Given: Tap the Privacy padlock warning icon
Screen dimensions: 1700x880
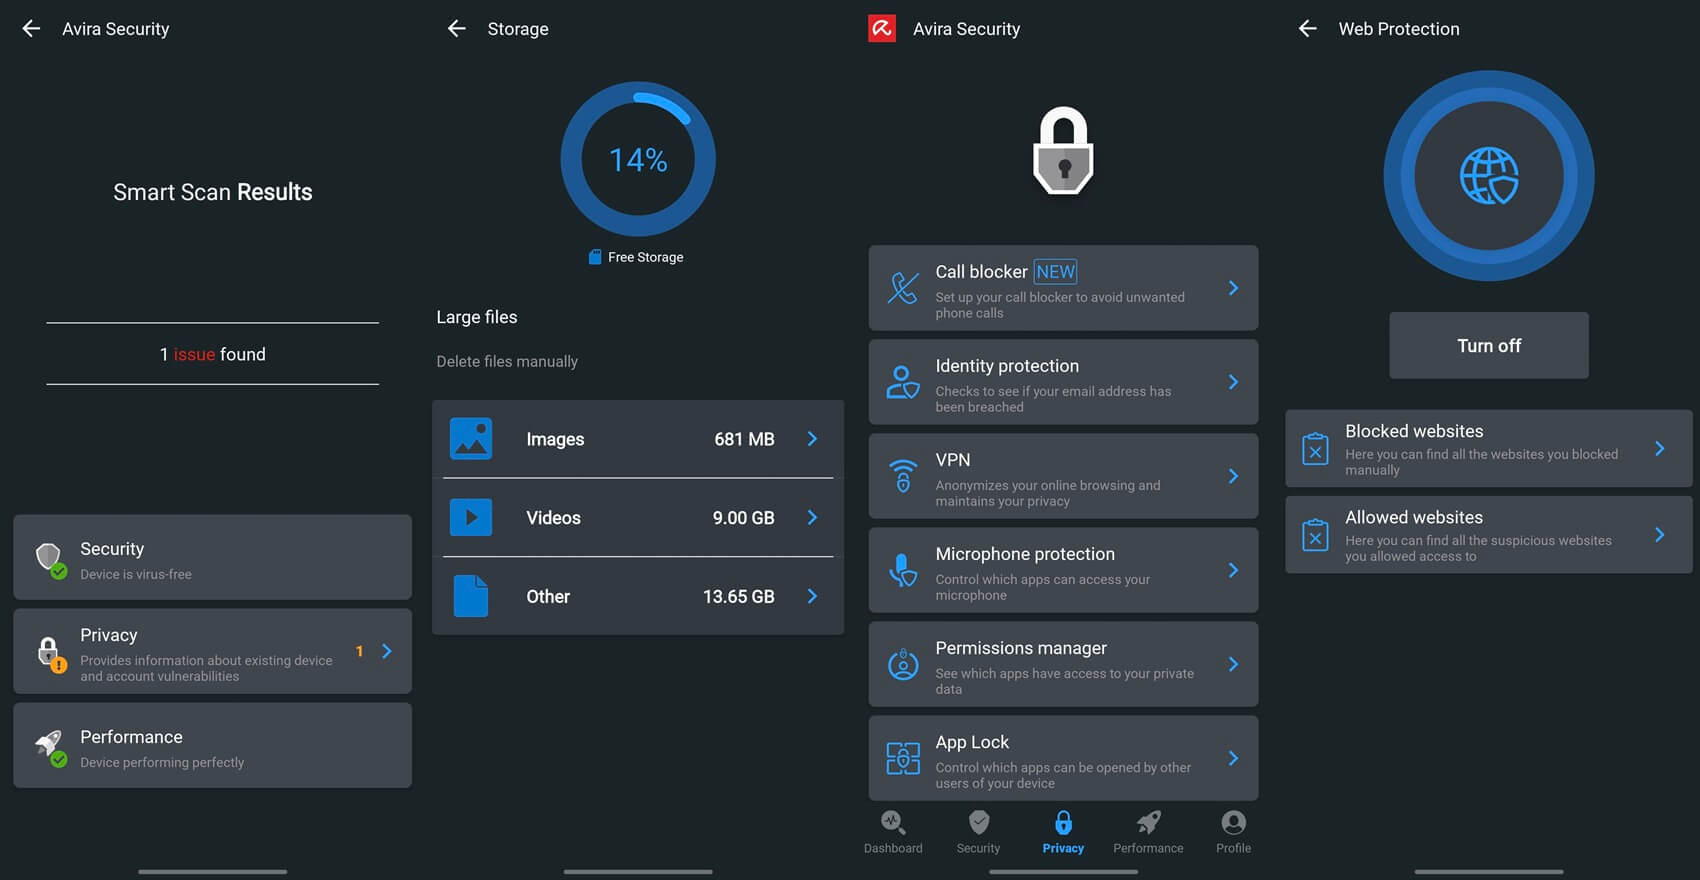Looking at the screenshot, I should [50, 653].
